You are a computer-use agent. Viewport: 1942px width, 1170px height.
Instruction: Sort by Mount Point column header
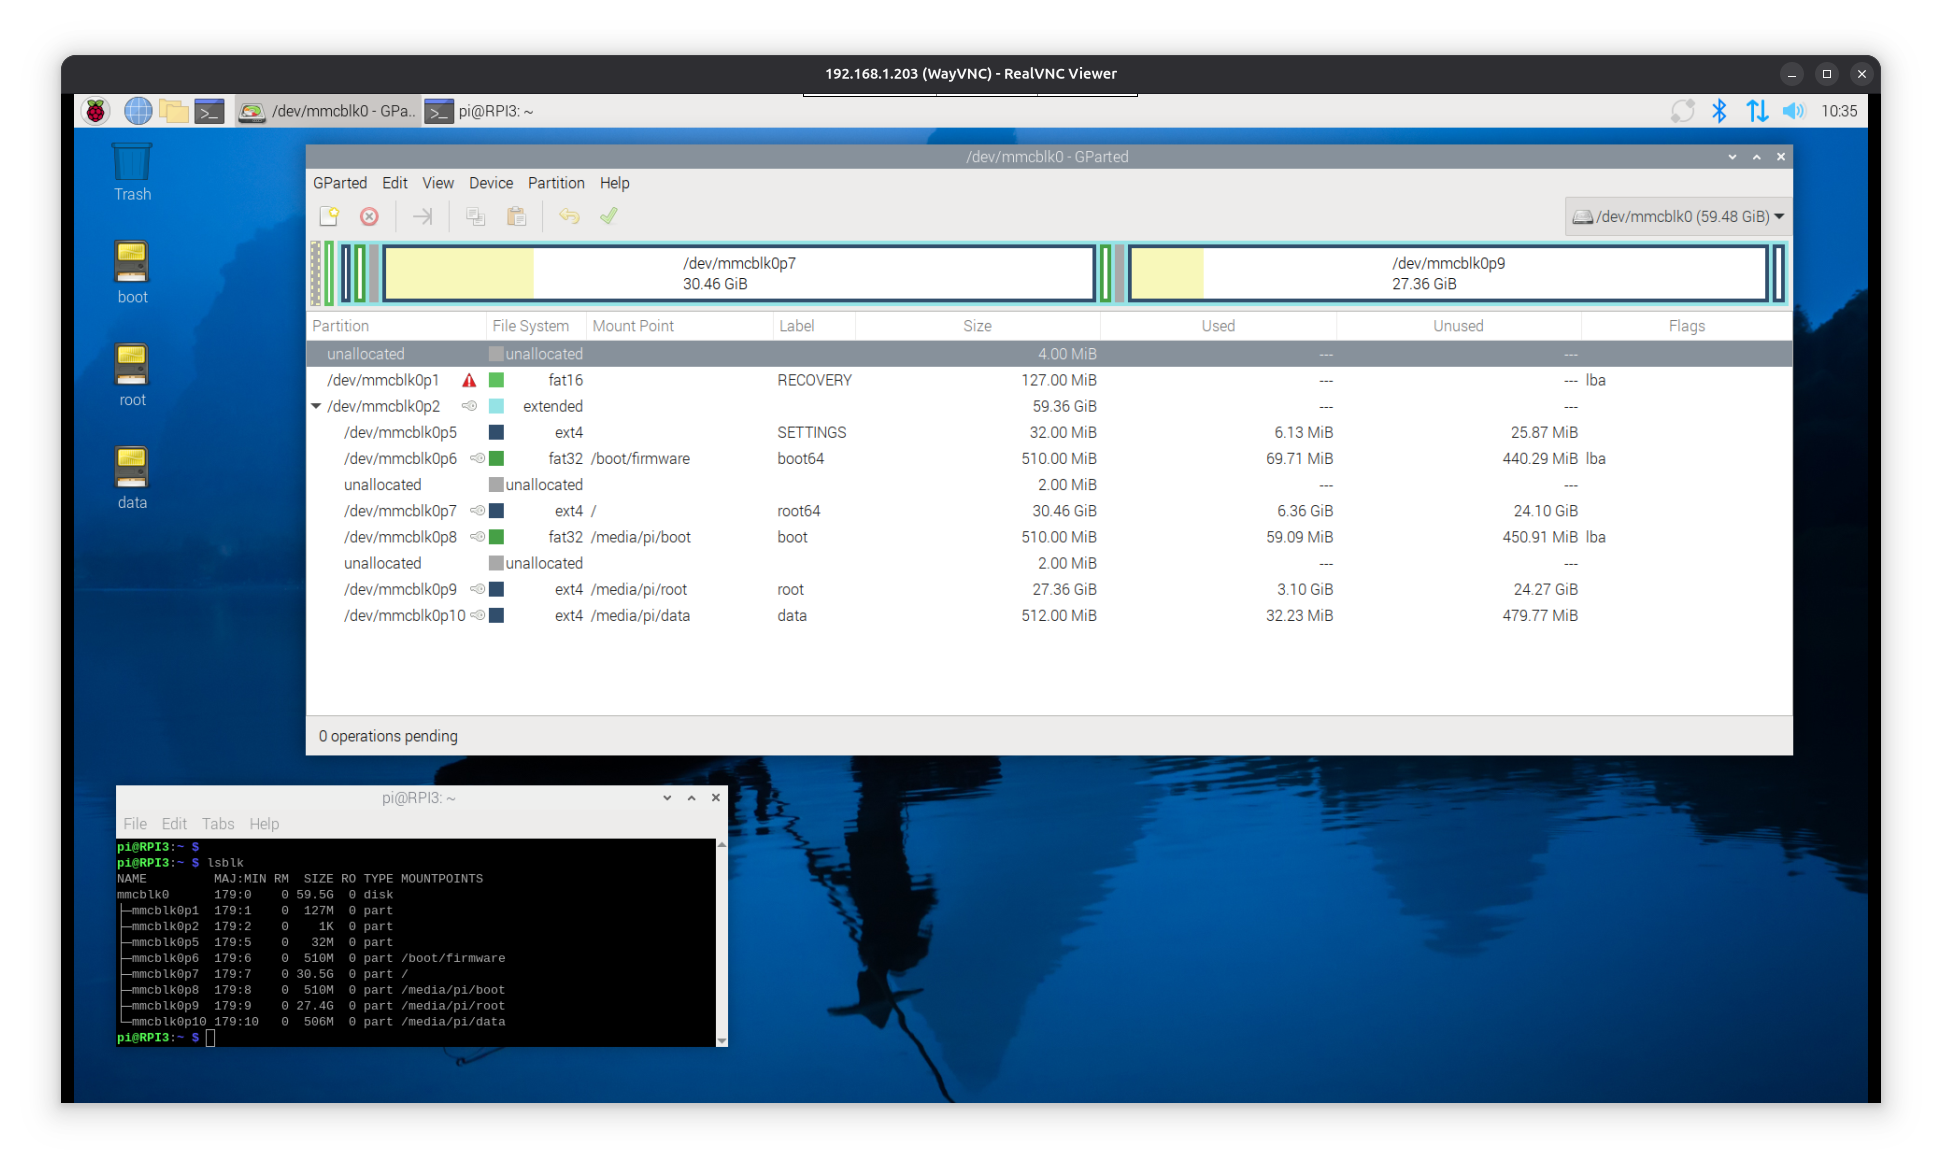pos(633,326)
